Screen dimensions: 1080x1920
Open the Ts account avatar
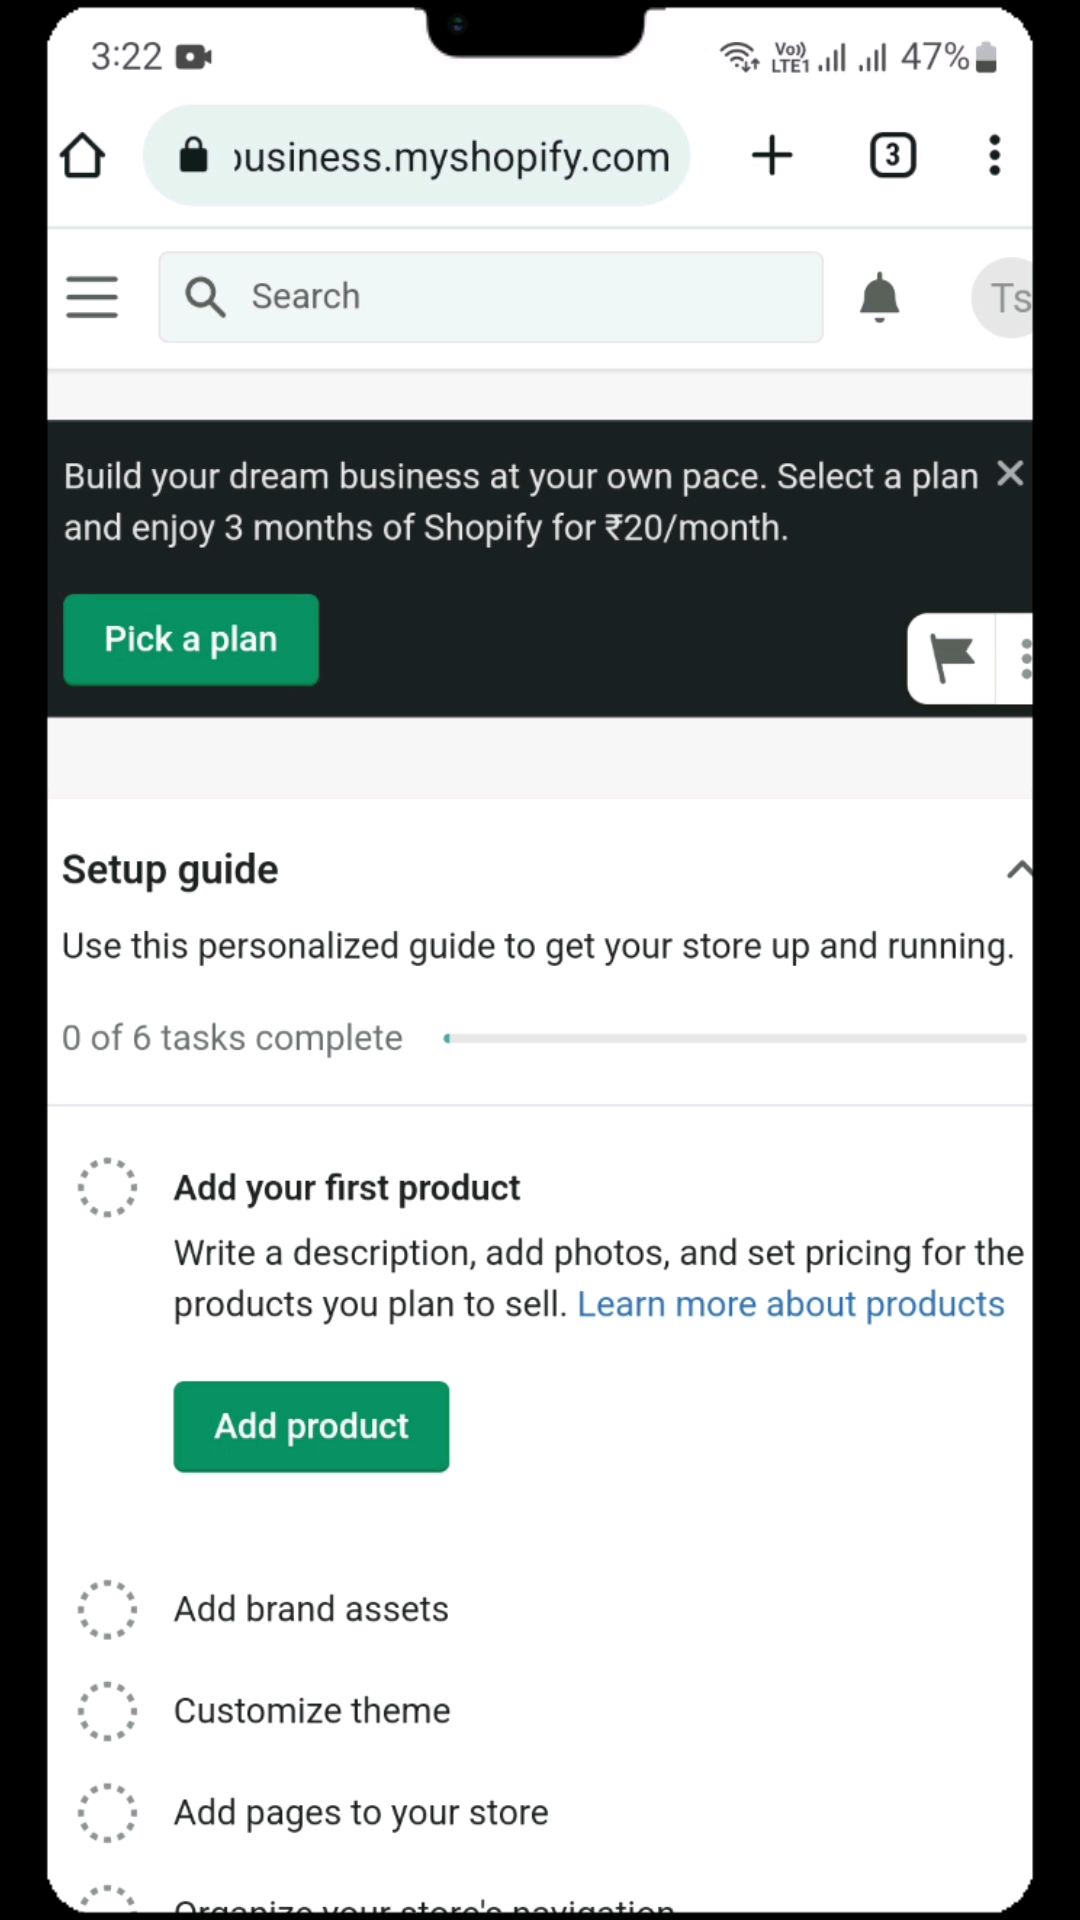pos(1003,297)
